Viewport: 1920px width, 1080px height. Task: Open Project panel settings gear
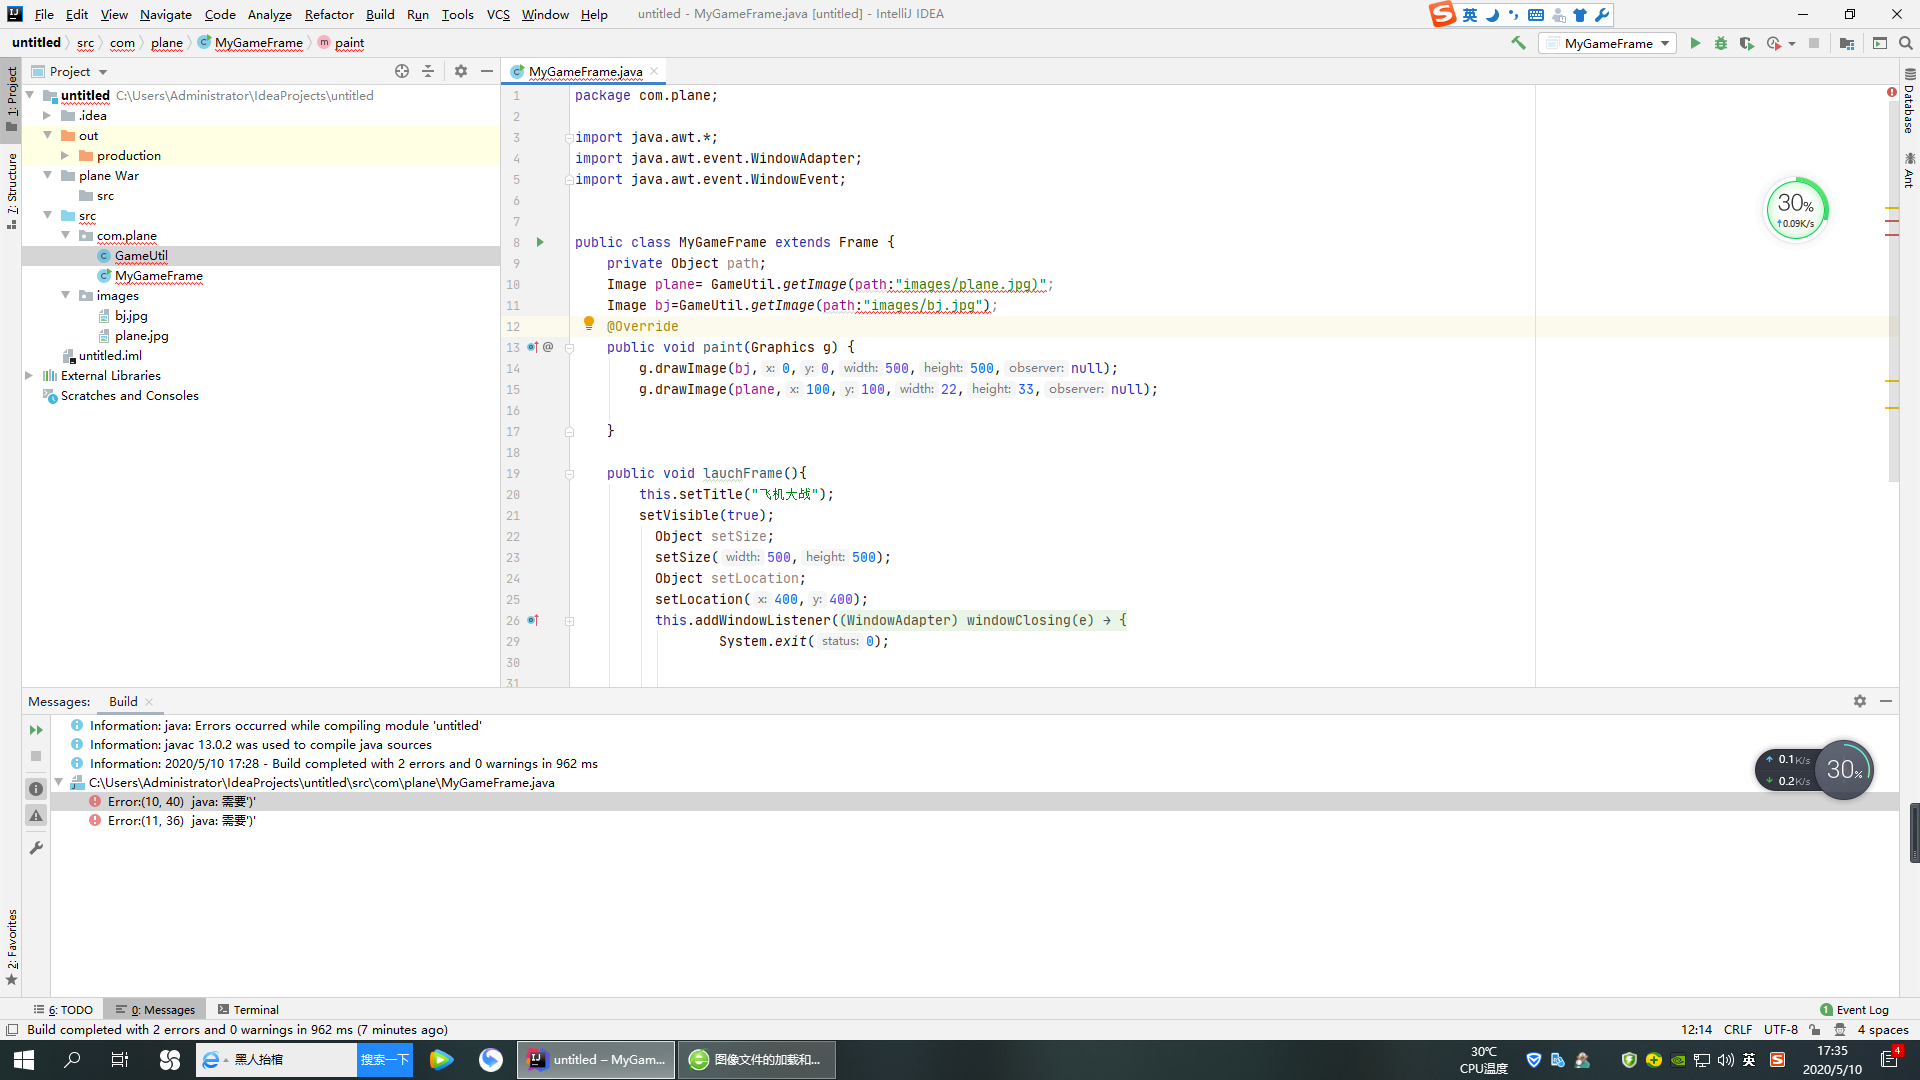[461, 71]
